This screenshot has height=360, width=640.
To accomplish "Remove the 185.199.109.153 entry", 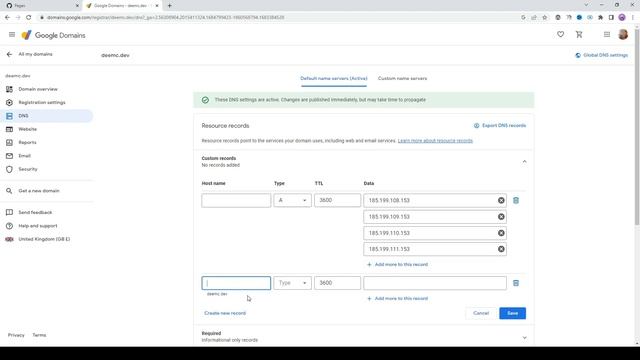I will tap(501, 217).
